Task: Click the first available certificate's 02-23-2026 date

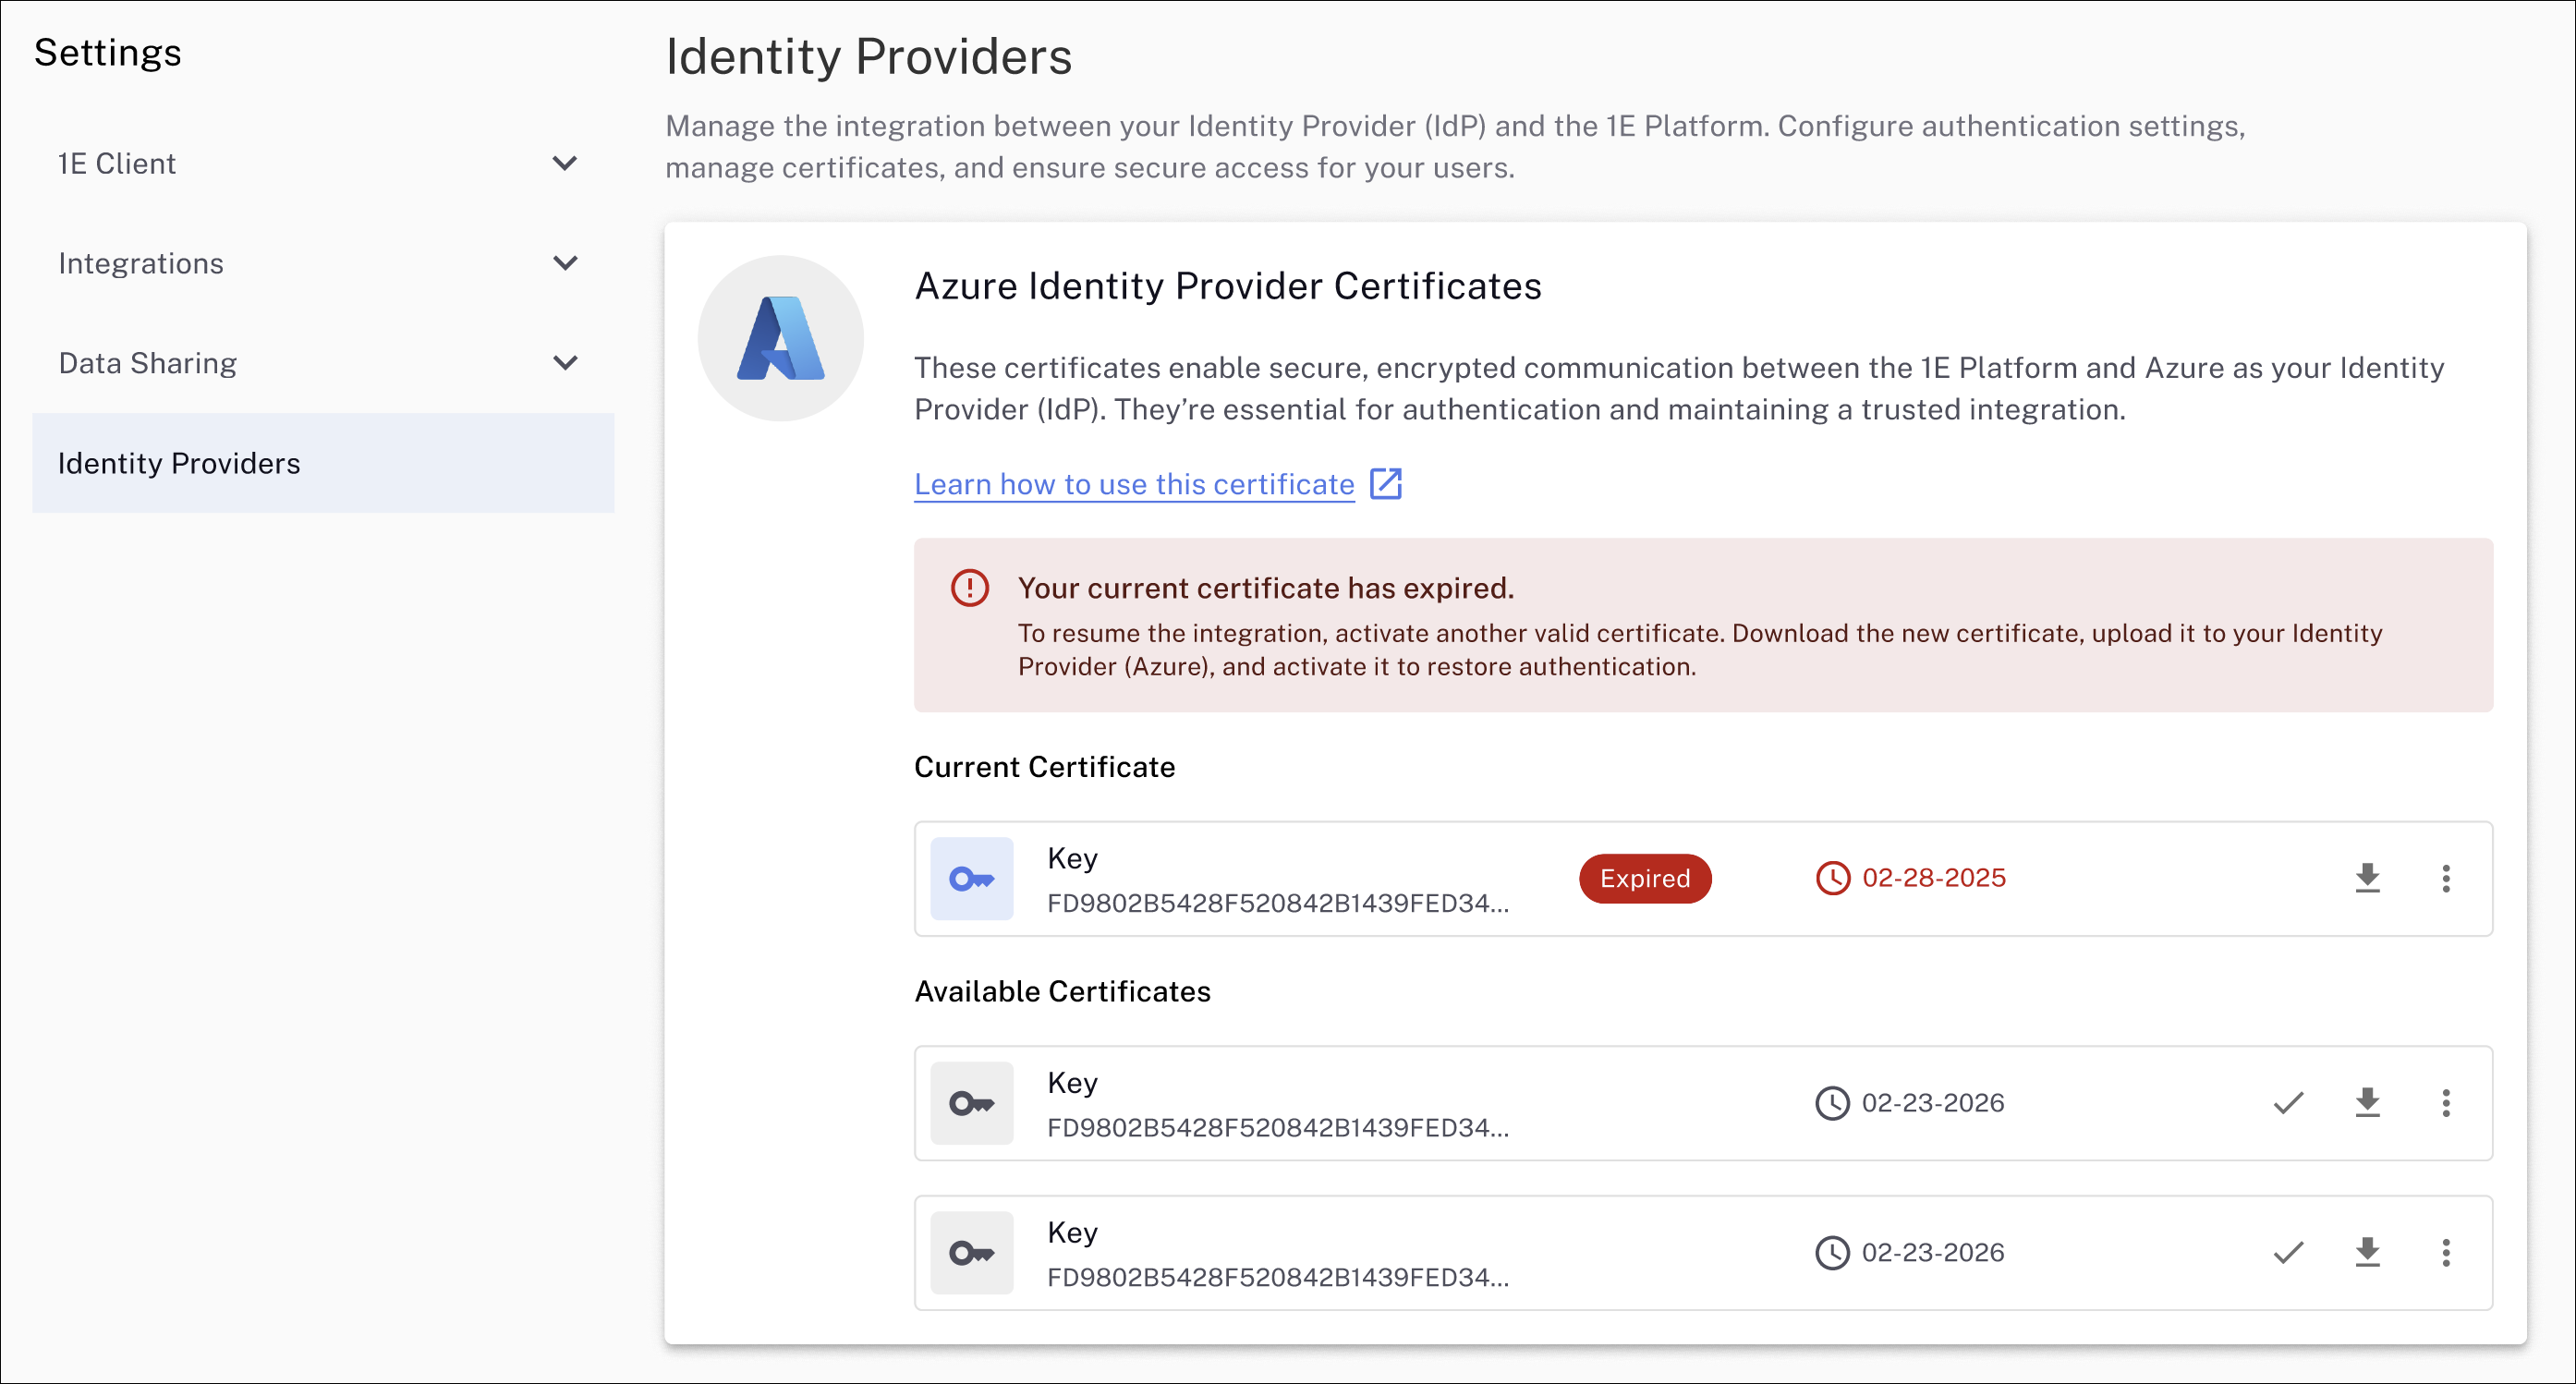Action: pyautogui.click(x=1932, y=1103)
